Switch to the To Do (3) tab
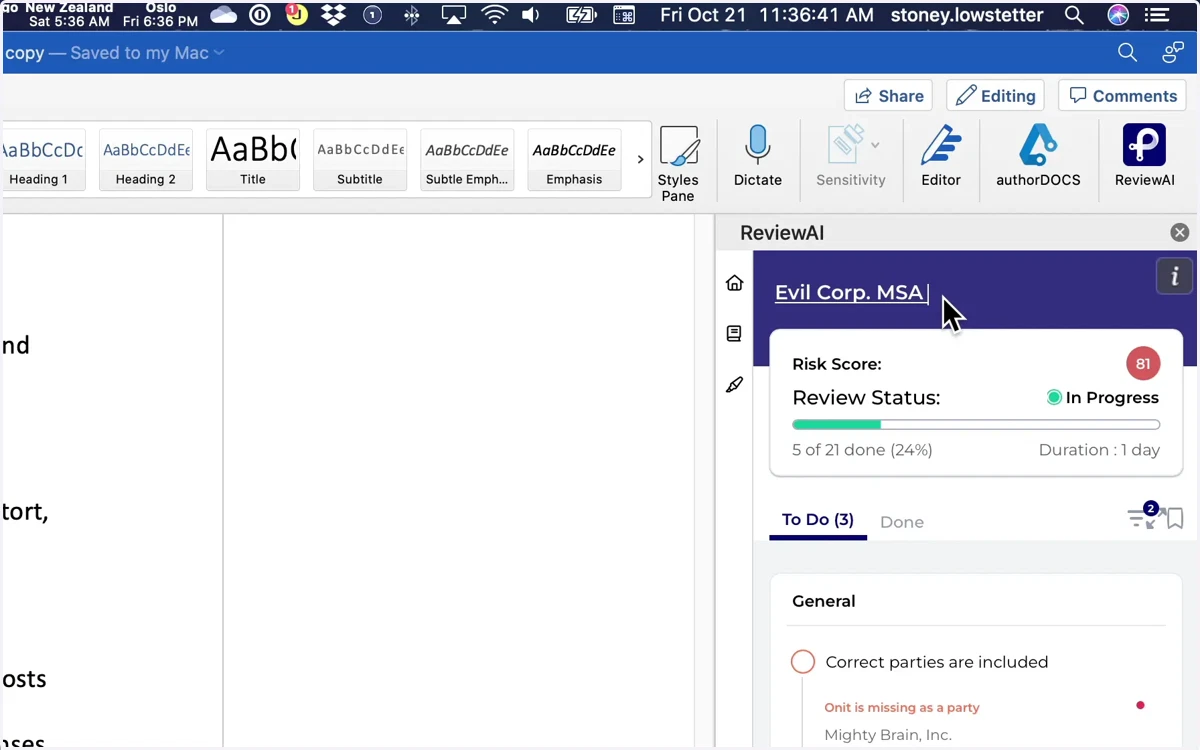 (818, 520)
